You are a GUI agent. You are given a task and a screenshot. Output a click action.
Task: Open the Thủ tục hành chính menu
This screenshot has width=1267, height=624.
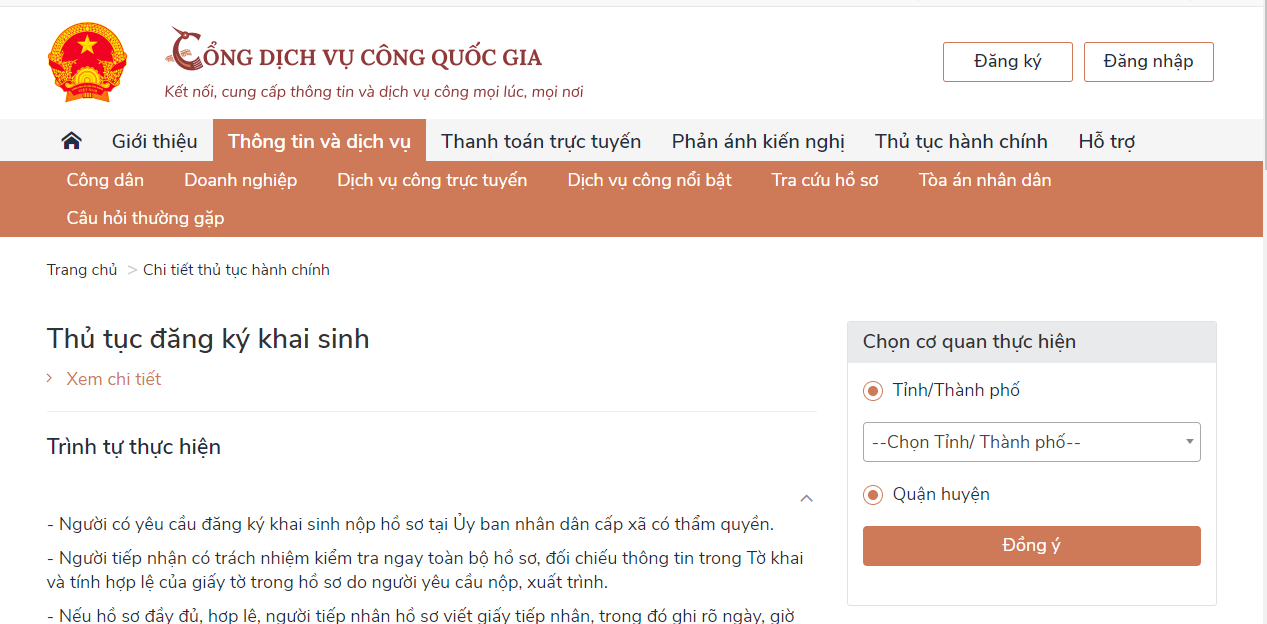tap(960, 140)
